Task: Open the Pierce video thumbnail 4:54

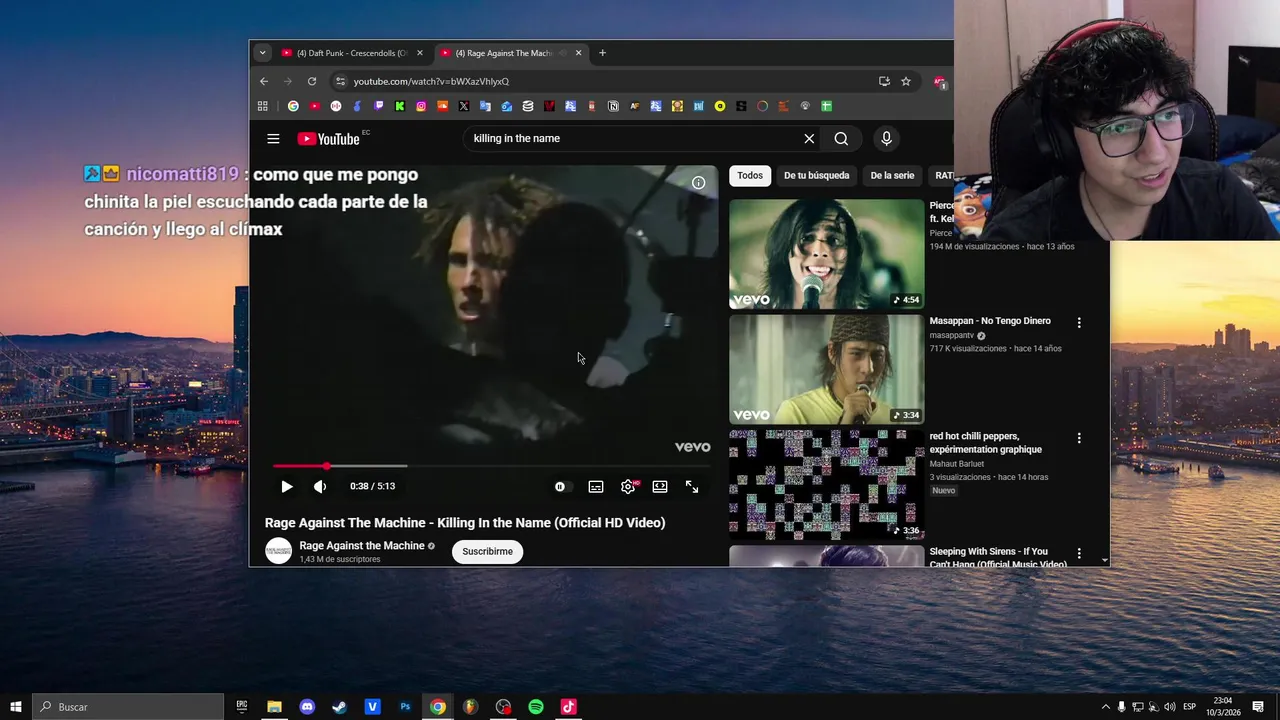Action: click(x=827, y=254)
